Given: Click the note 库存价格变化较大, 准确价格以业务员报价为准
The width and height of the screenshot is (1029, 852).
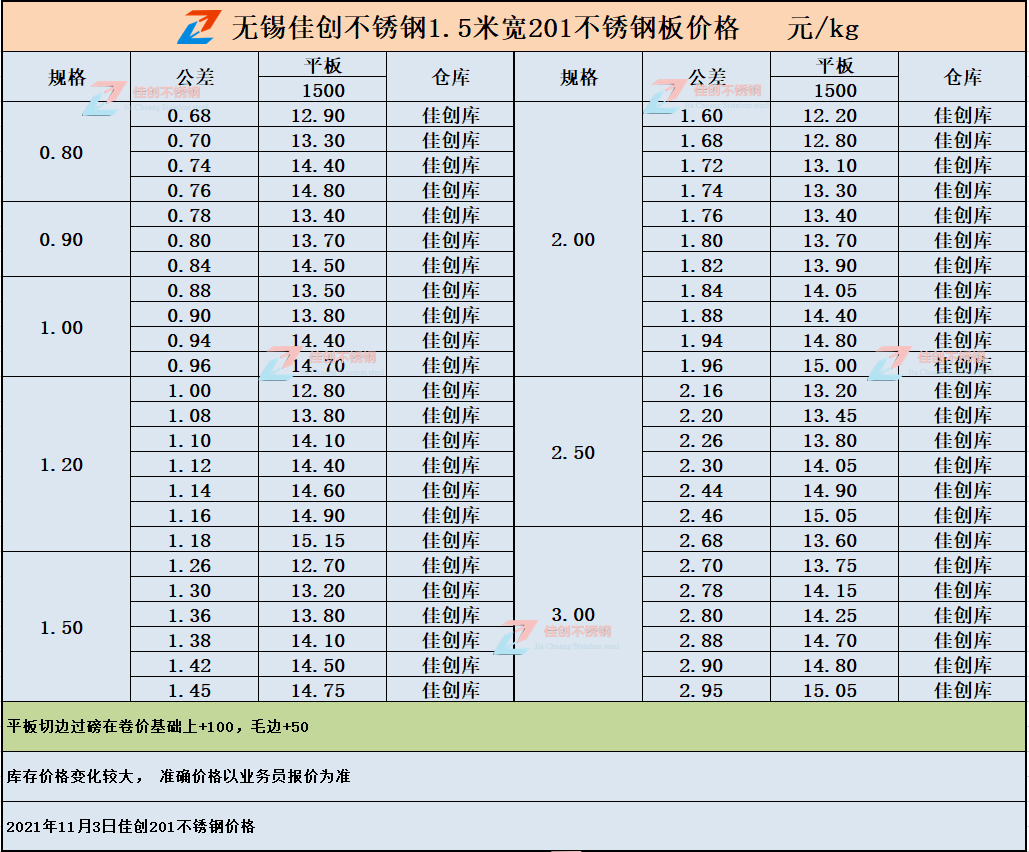Looking at the screenshot, I should coord(178,777).
